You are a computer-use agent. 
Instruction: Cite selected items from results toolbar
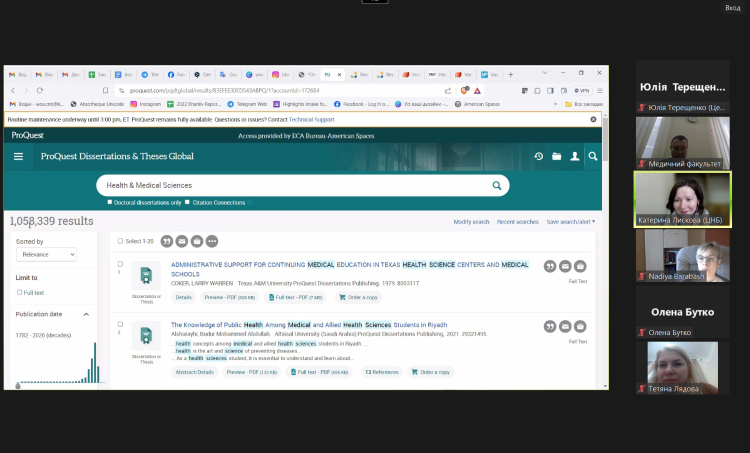(166, 242)
